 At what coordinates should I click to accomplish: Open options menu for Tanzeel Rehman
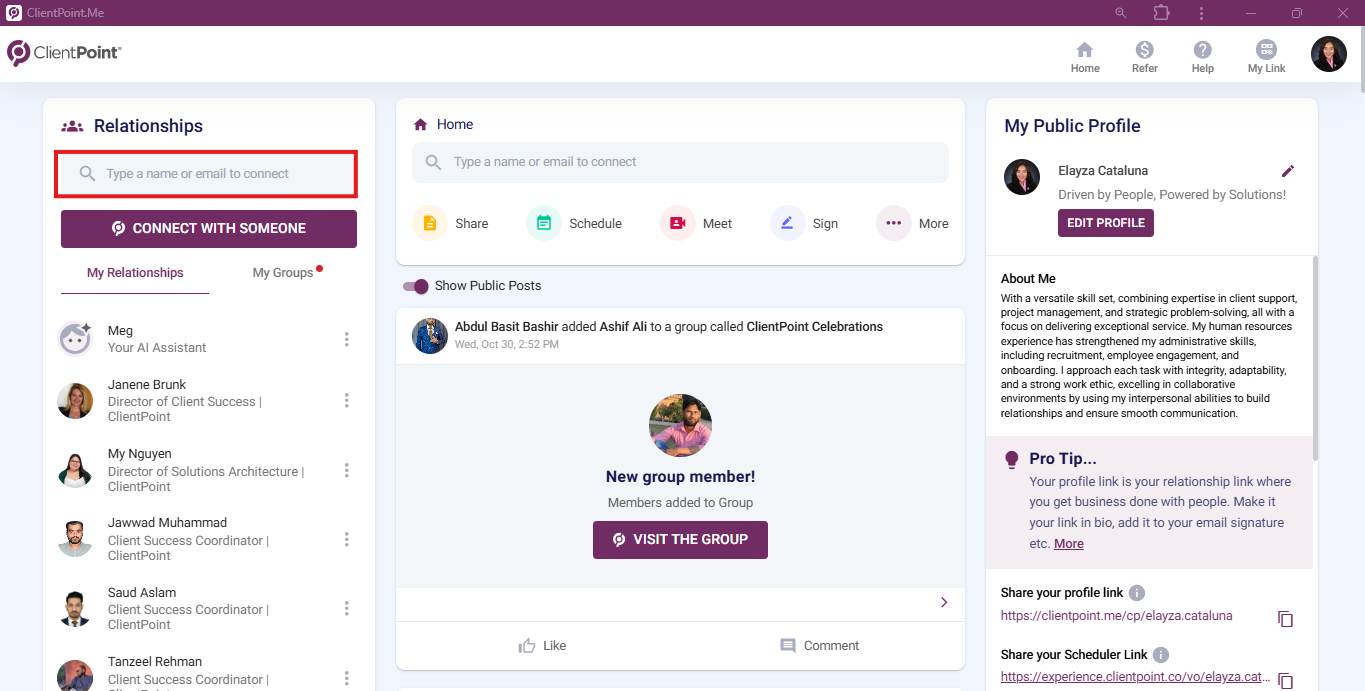click(347, 677)
